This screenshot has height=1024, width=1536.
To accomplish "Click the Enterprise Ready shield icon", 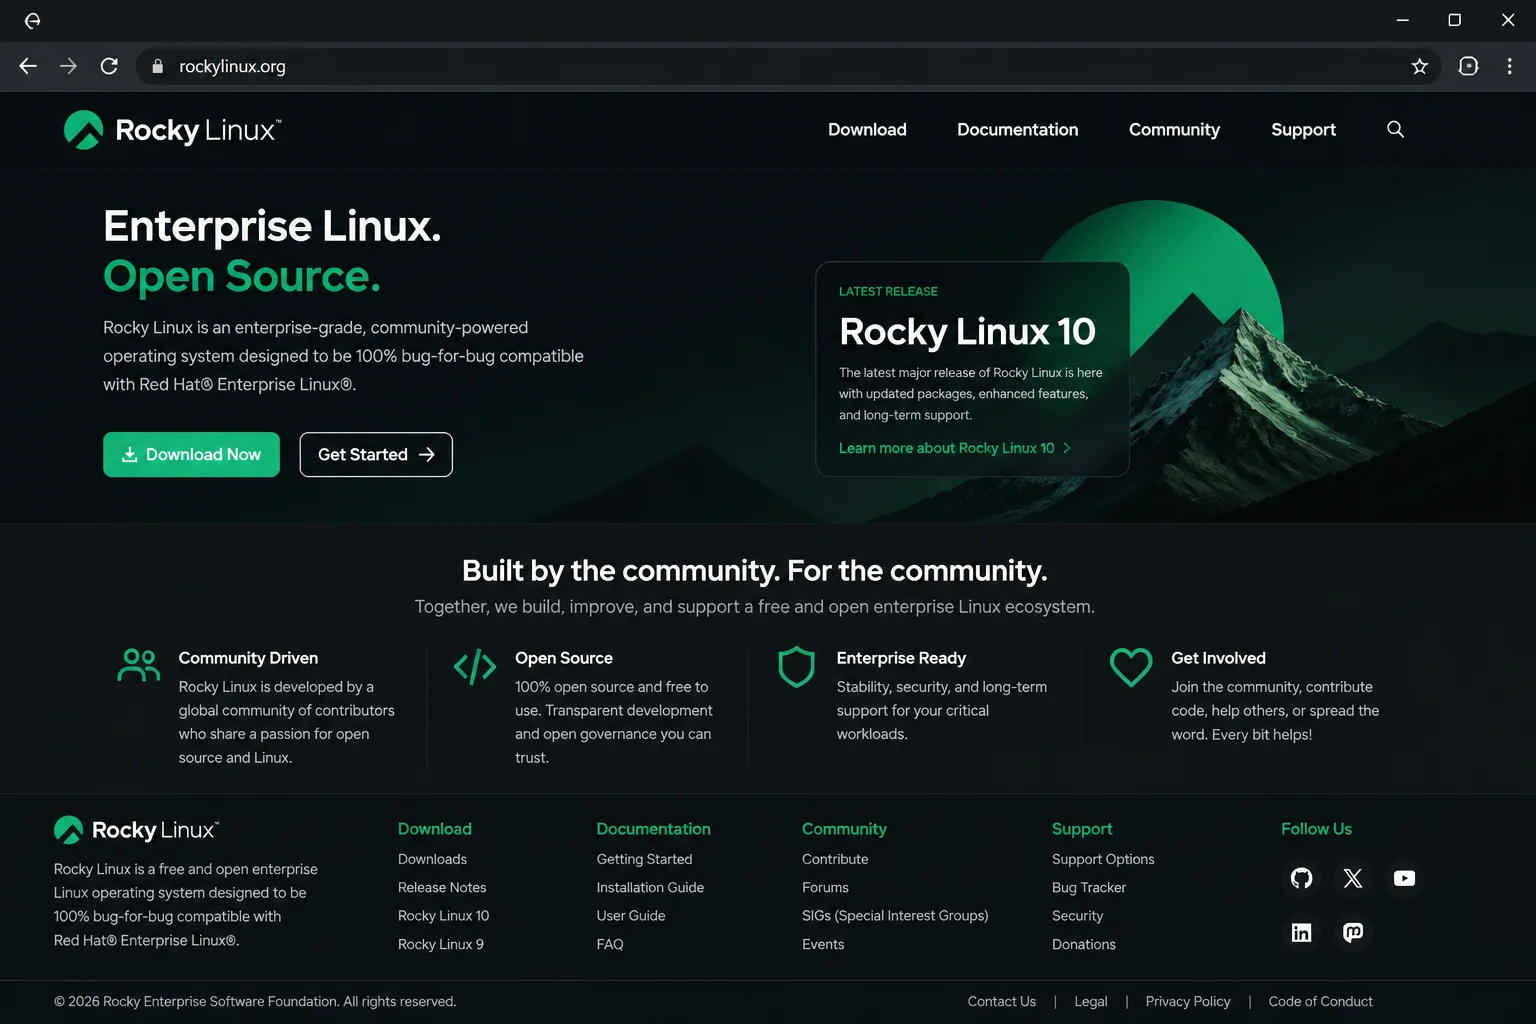I will click(797, 667).
